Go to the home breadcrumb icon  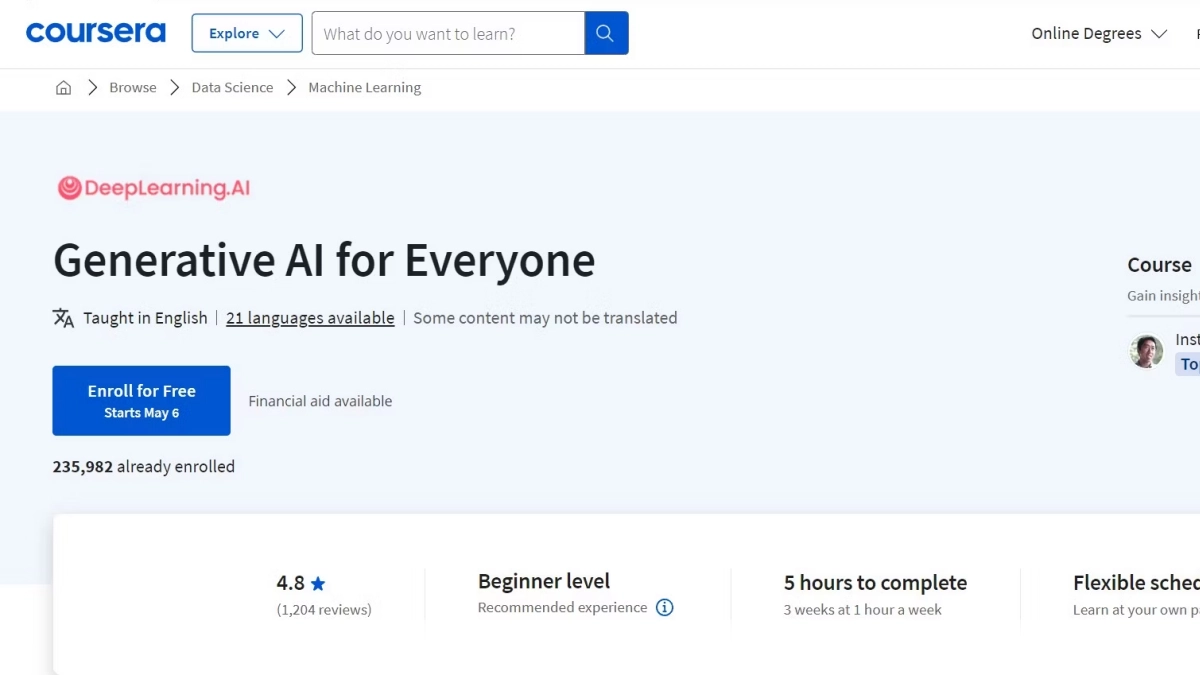pyautogui.click(x=63, y=88)
